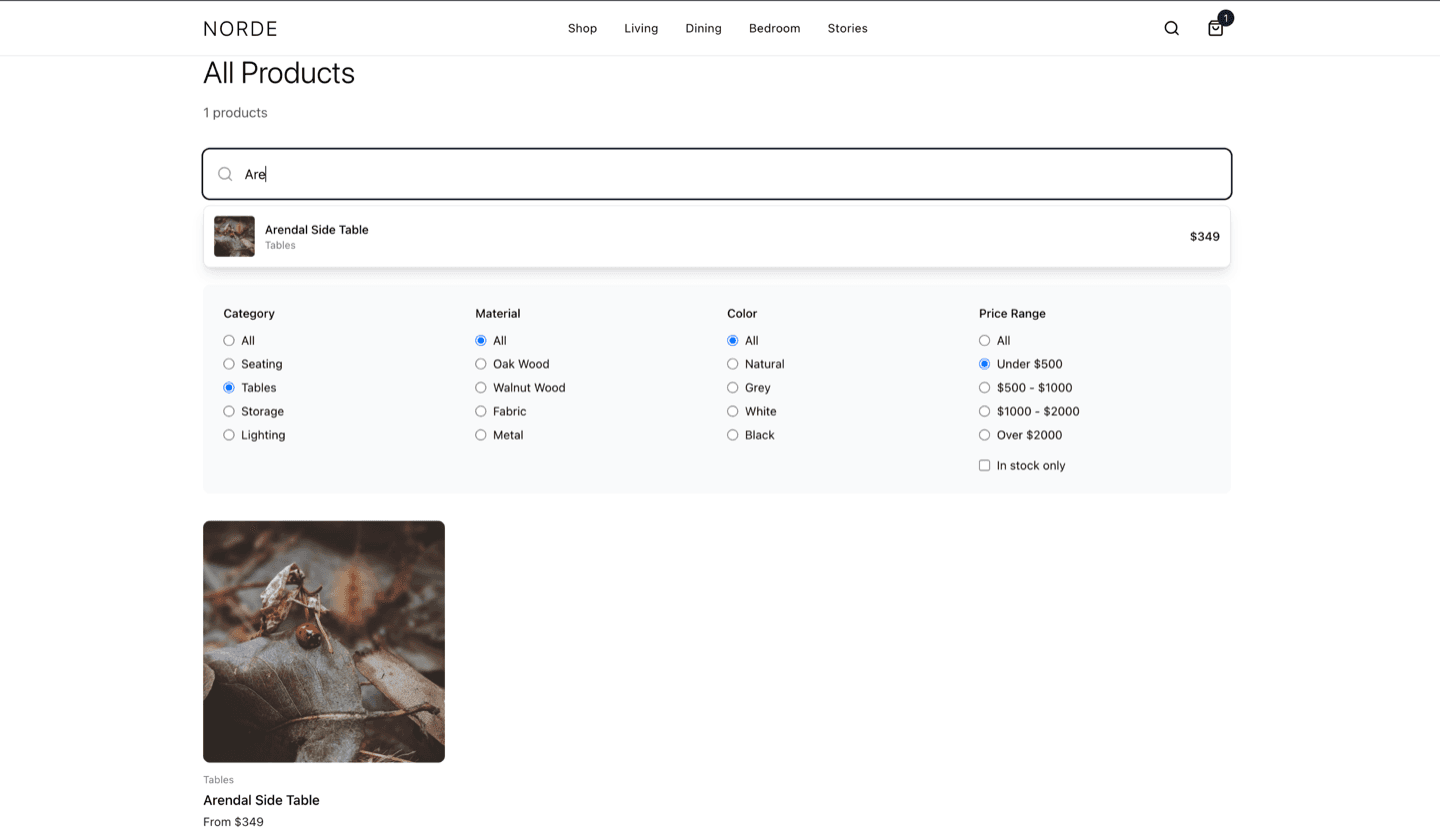
Task: Choose Oak Wood under Material
Action: pos(480,364)
